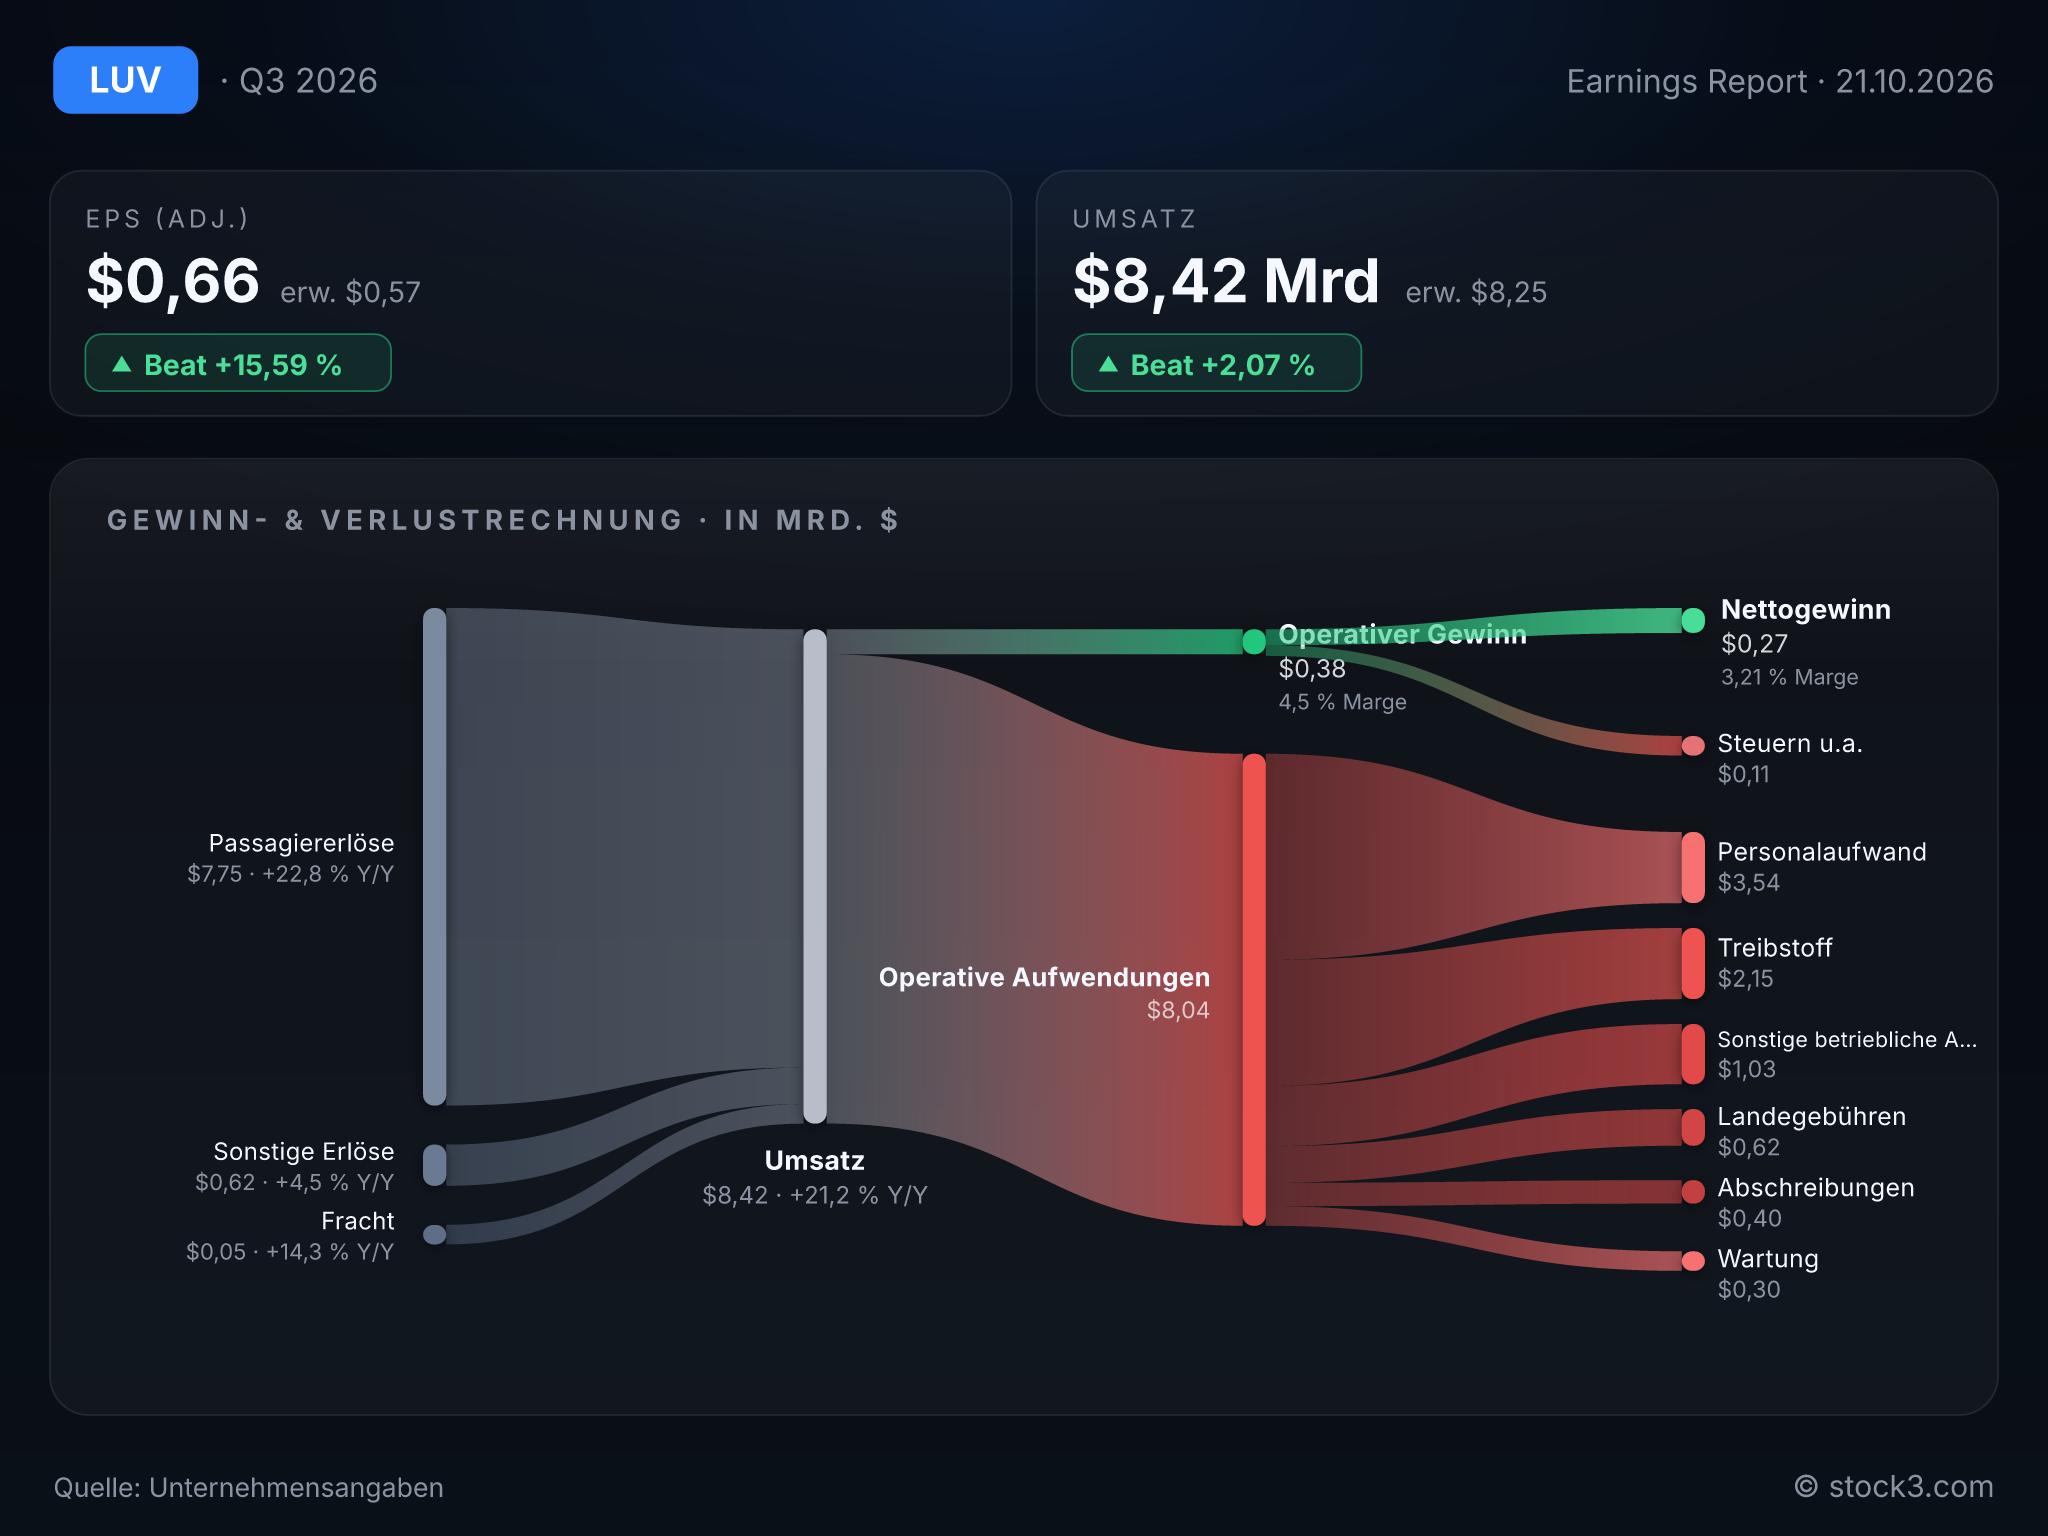Click the Passagiererlöse source node bar
This screenshot has height=1536, width=2048.
[435, 857]
